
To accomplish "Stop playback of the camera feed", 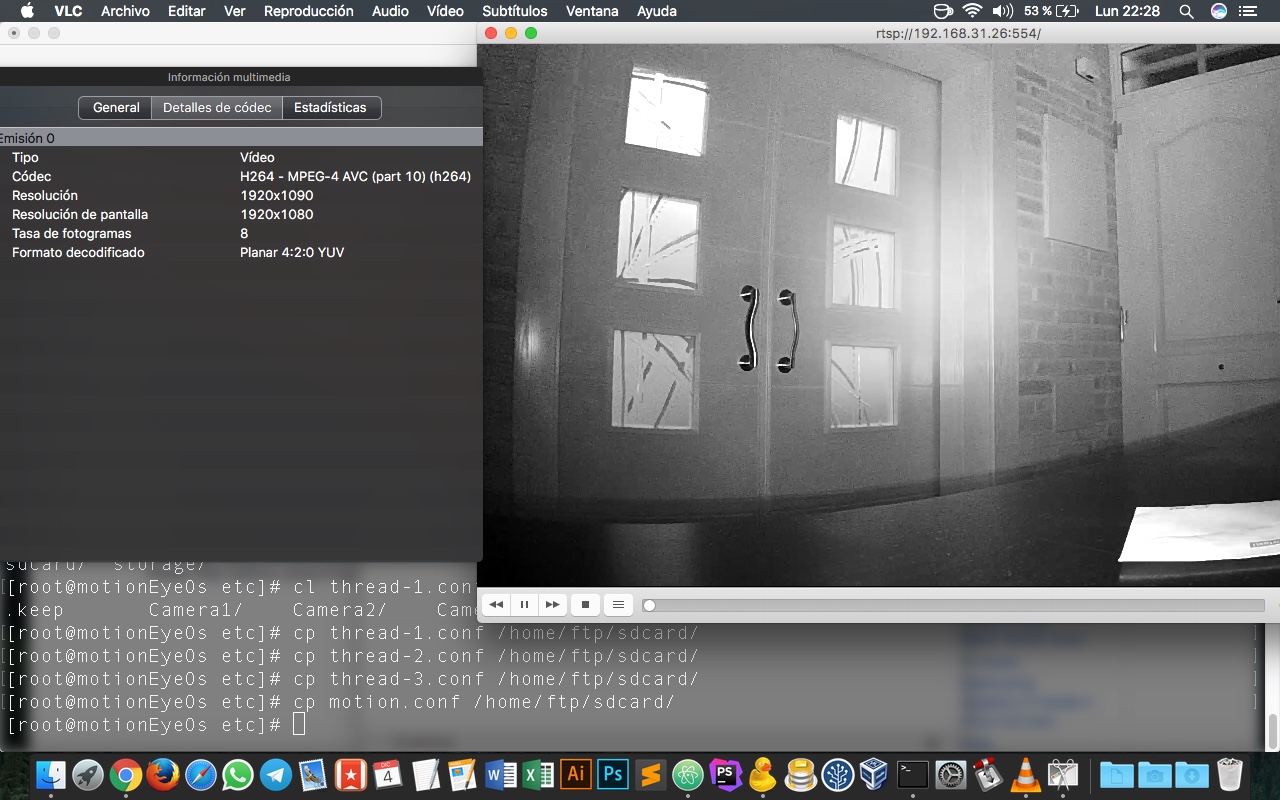I will (x=585, y=604).
